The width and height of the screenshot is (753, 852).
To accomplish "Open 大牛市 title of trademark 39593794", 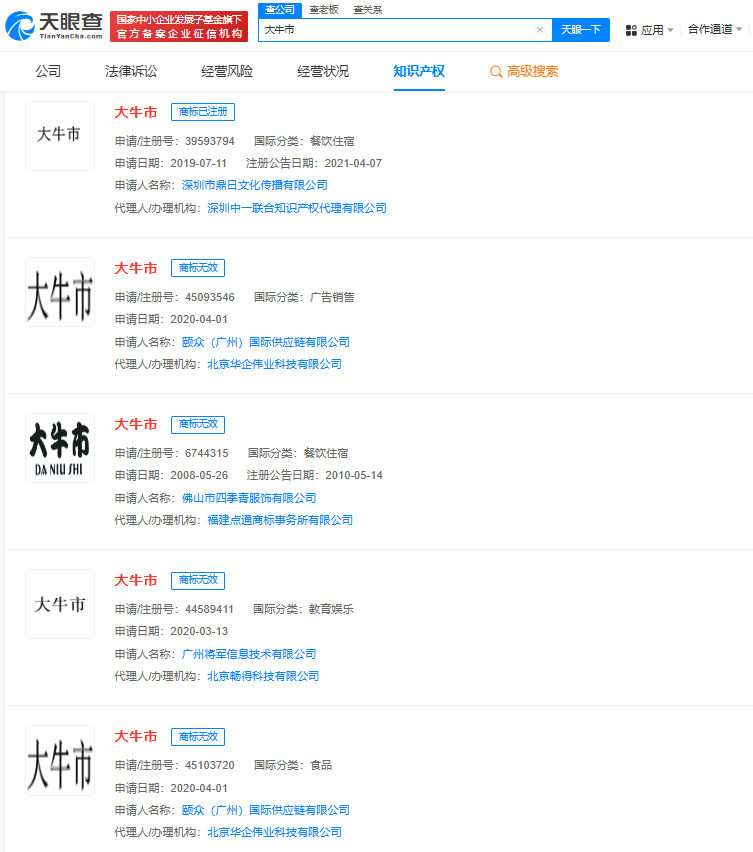I will click(x=136, y=112).
